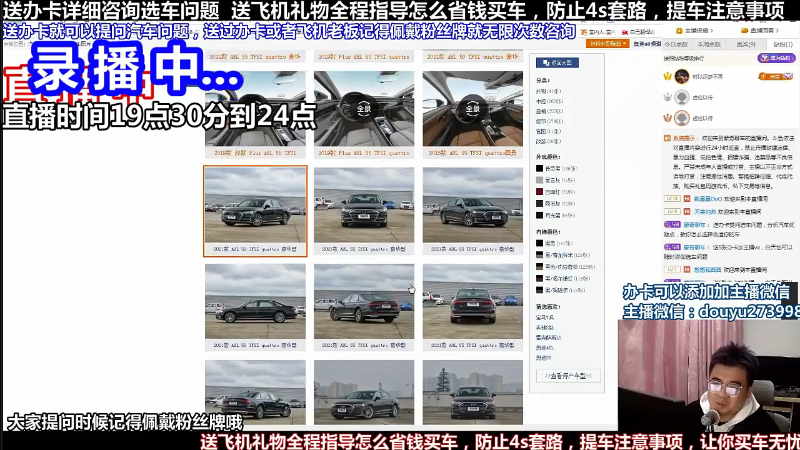800x450 pixels.
Task: Open the side profile sedan thumbnail
Action: [255, 302]
